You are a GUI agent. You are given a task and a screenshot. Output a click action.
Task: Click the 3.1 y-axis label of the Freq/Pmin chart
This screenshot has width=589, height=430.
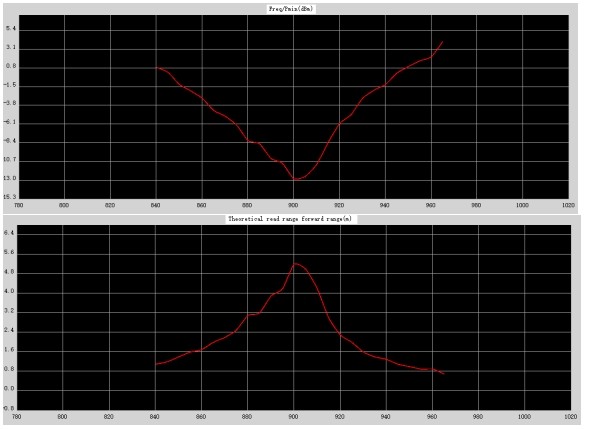click(x=11, y=48)
